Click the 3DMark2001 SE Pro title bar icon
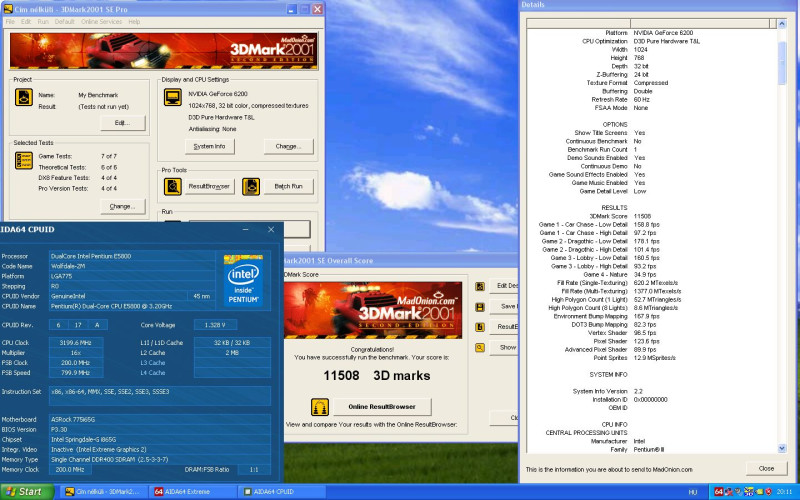The image size is (800, 500). [8, 9]
